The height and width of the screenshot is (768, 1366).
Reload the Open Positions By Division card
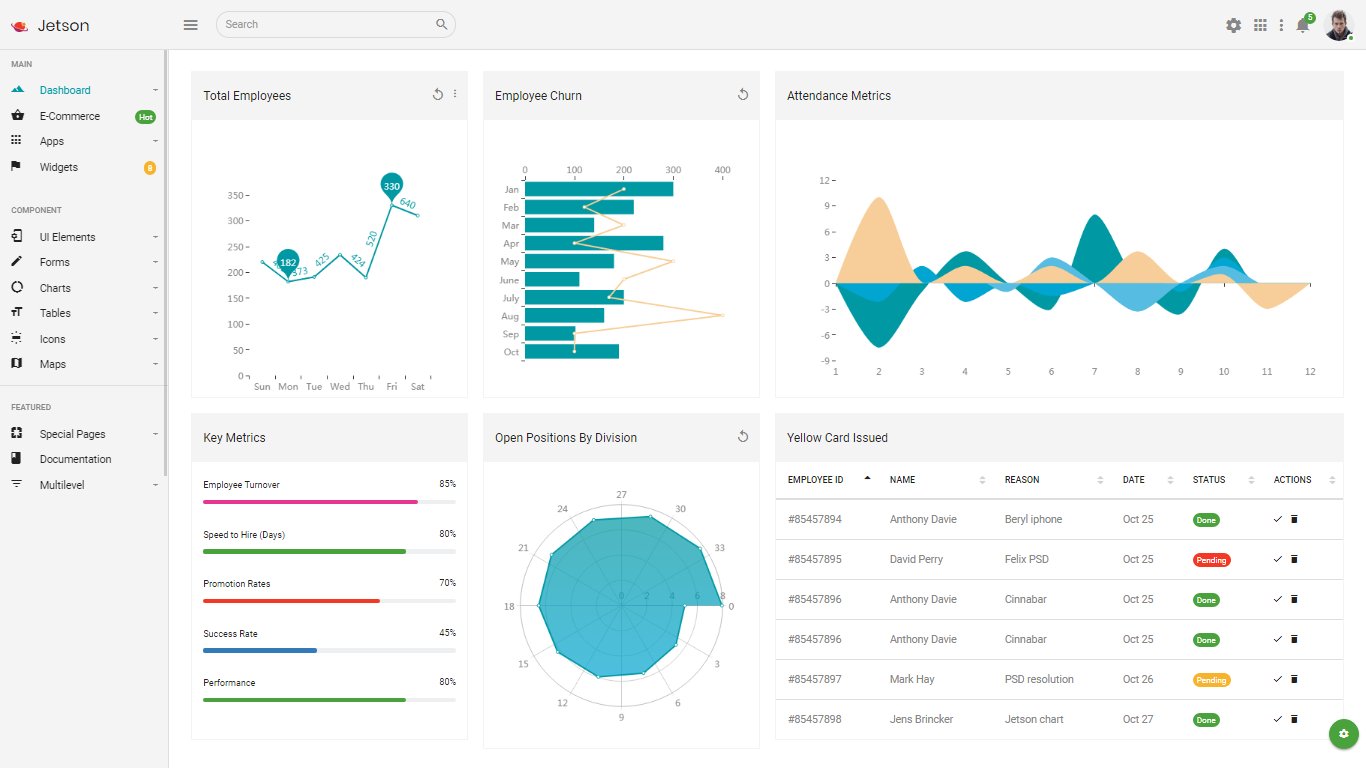point(743,436)
